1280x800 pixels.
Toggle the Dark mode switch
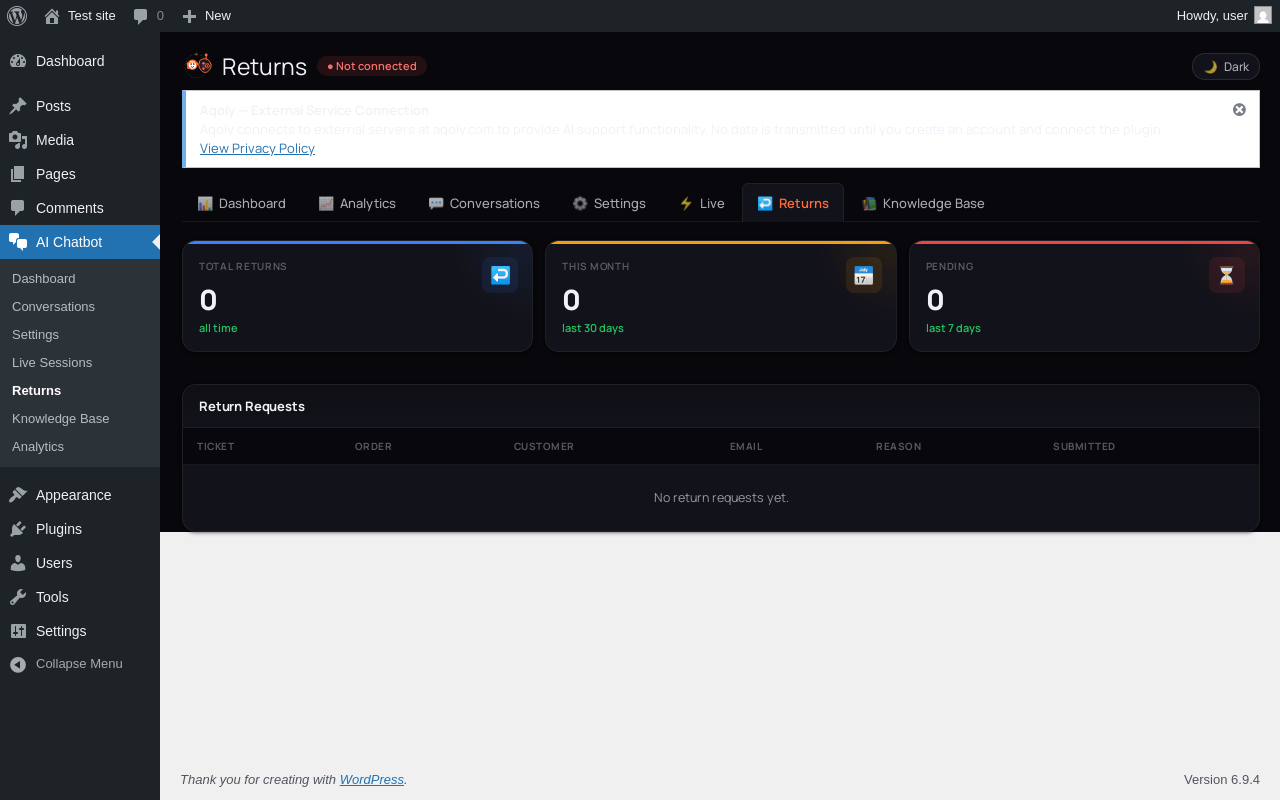point(1226,67)
